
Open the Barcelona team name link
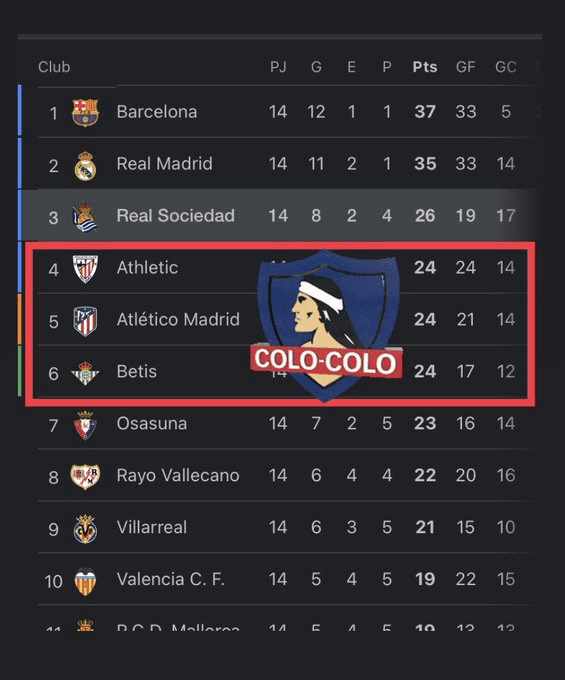click(x=157, y=112)
